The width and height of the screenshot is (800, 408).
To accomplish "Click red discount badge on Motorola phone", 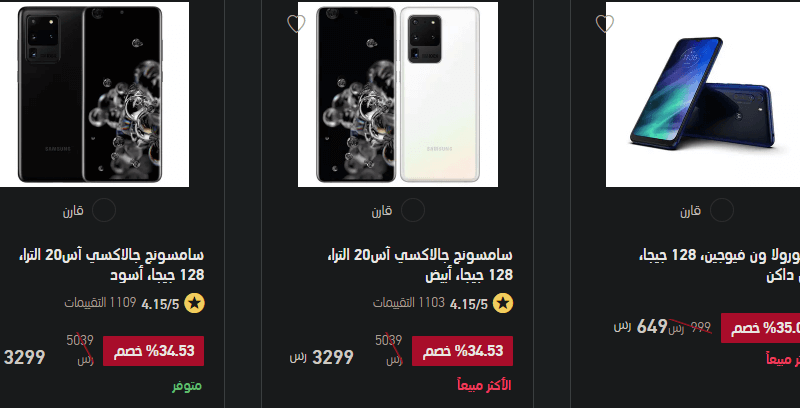I will coord(760,328).
